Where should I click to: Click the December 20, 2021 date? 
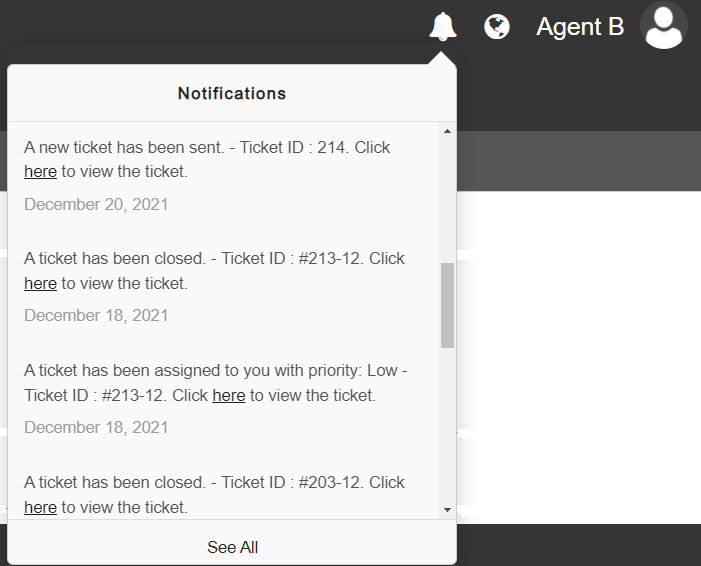pos(96,204)
